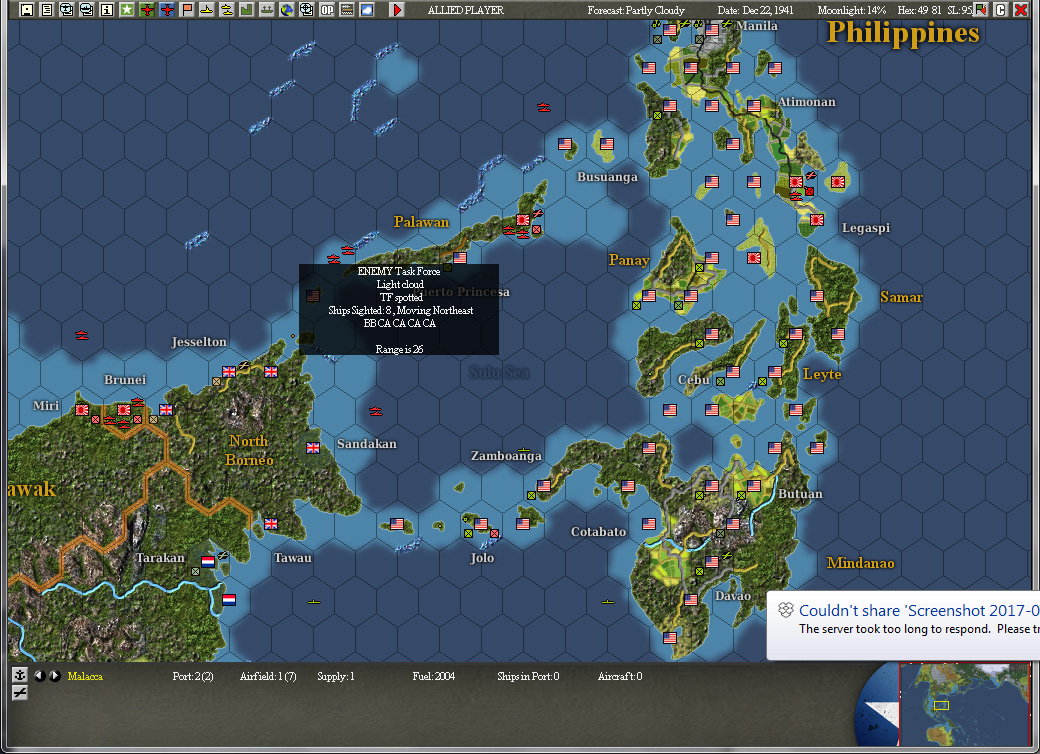Select the red enemy ship west of Jesselton
This screenshot has height=754, width=1040.
[82, 335]
